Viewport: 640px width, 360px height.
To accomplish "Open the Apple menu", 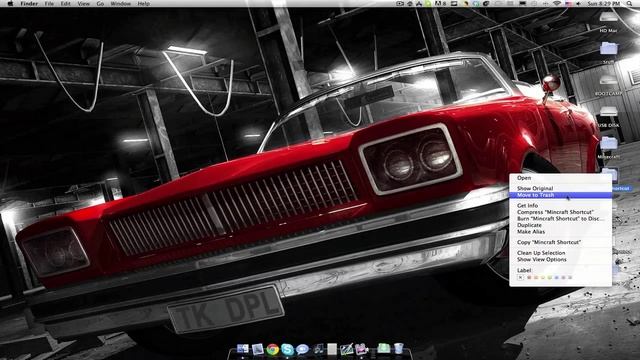I will pyautogui.click(x=11, y=4).
